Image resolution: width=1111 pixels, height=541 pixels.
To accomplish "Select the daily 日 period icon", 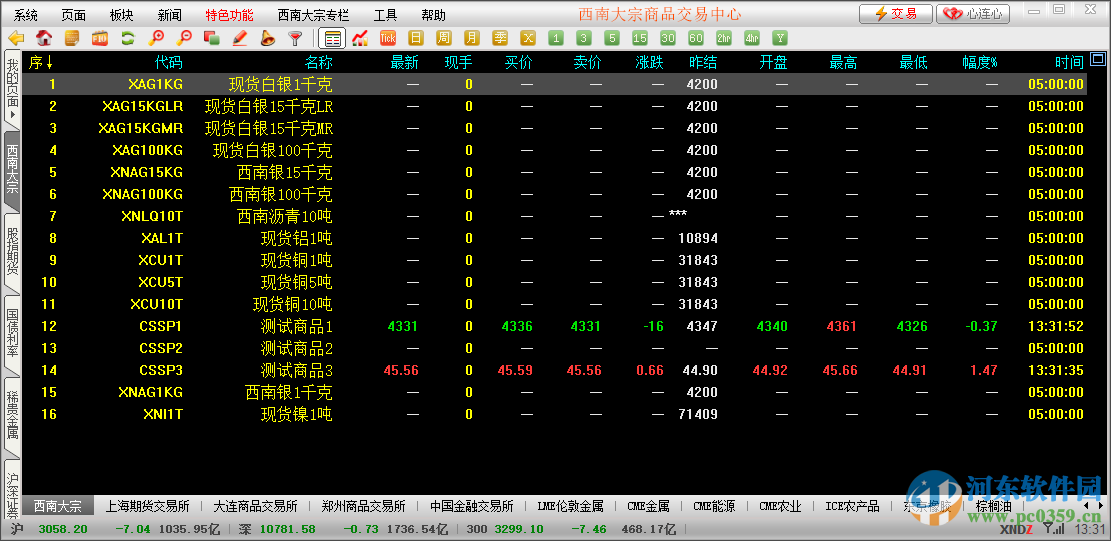I will coord(416,38).
